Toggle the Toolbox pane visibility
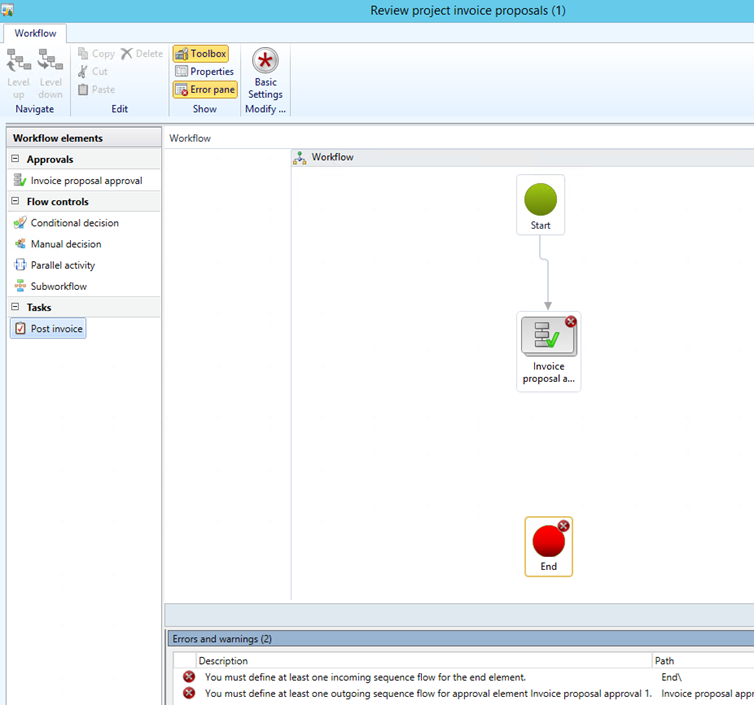This screenshot has height=705, width=754. point(201,54)
